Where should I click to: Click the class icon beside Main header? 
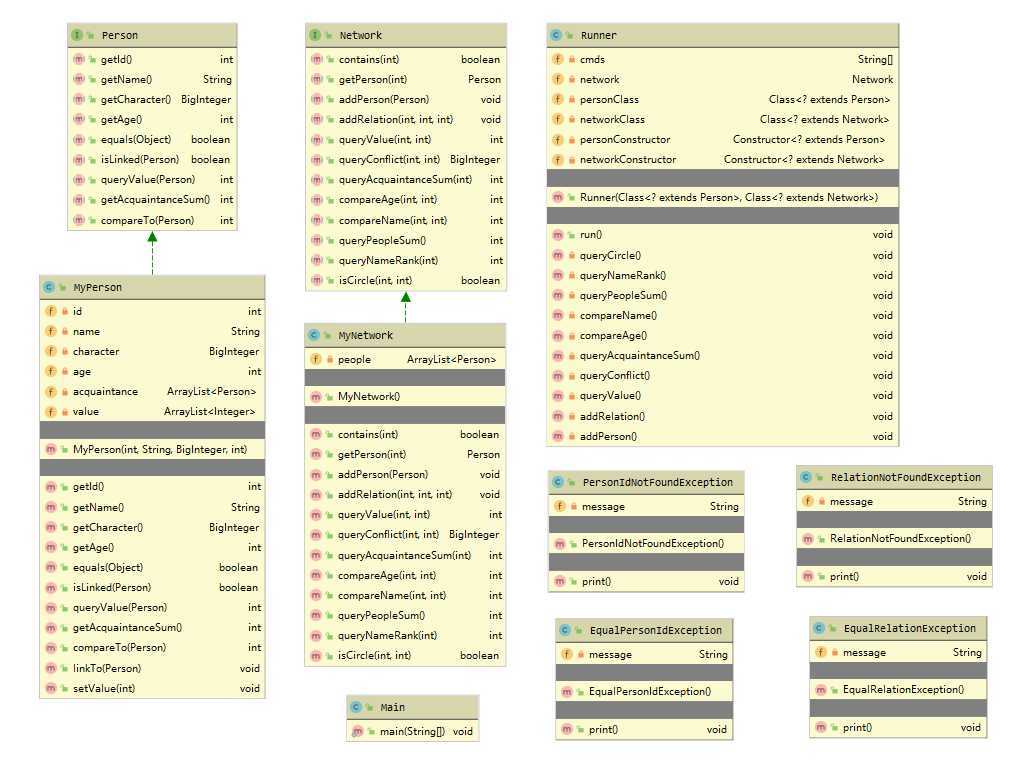(x=356, y=707)
